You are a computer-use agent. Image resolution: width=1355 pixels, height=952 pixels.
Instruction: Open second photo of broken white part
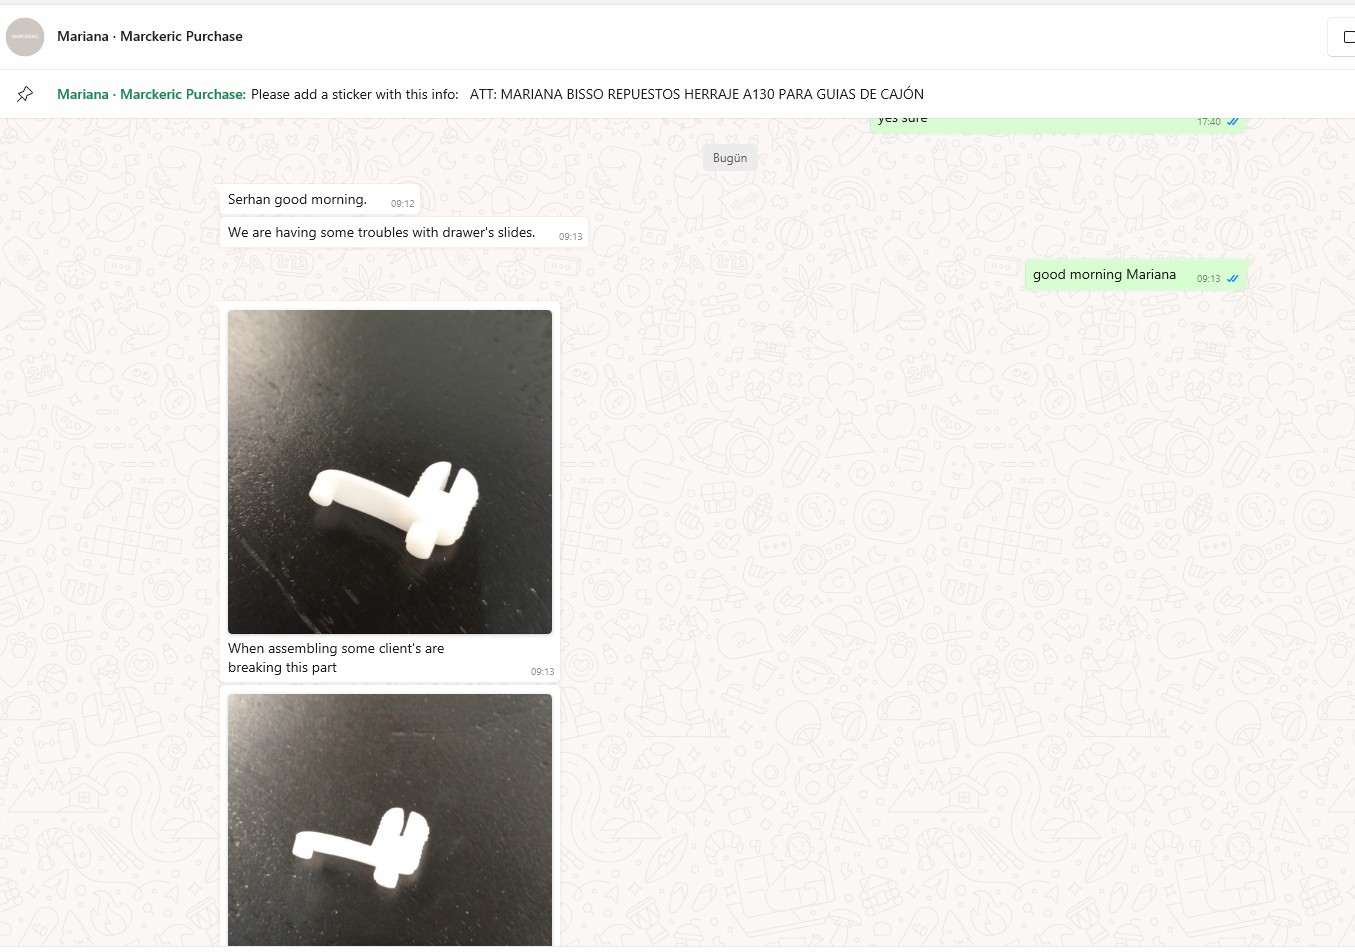(x=390, y=820)
